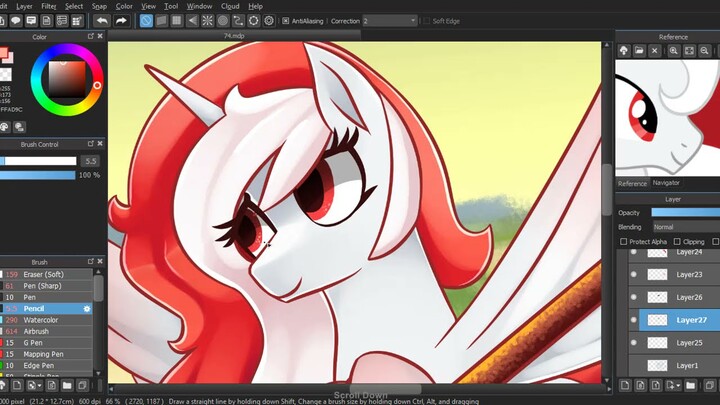Click layer folder icon in Layer panel
The width and height of the screenshot is (720, 405).
click(x=690, y=385)
